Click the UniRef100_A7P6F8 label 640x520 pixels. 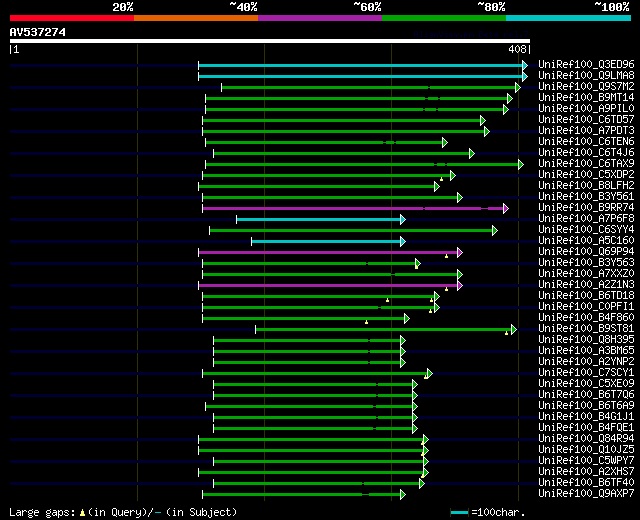point(586,219)
